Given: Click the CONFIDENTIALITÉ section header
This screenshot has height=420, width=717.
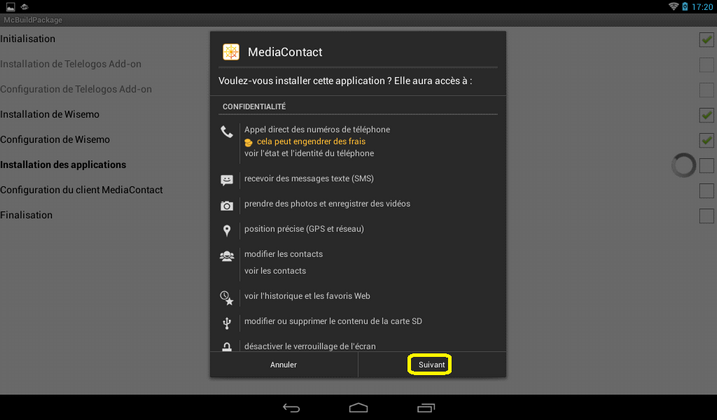Looking at the screenshot, I should click(x=254, y=107).
